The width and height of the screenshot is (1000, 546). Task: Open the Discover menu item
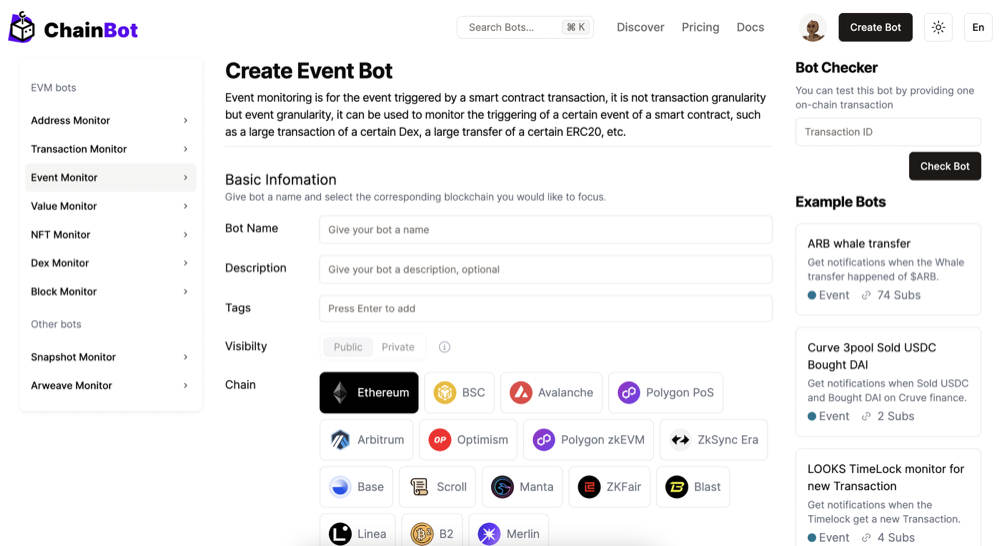point(640,28)
